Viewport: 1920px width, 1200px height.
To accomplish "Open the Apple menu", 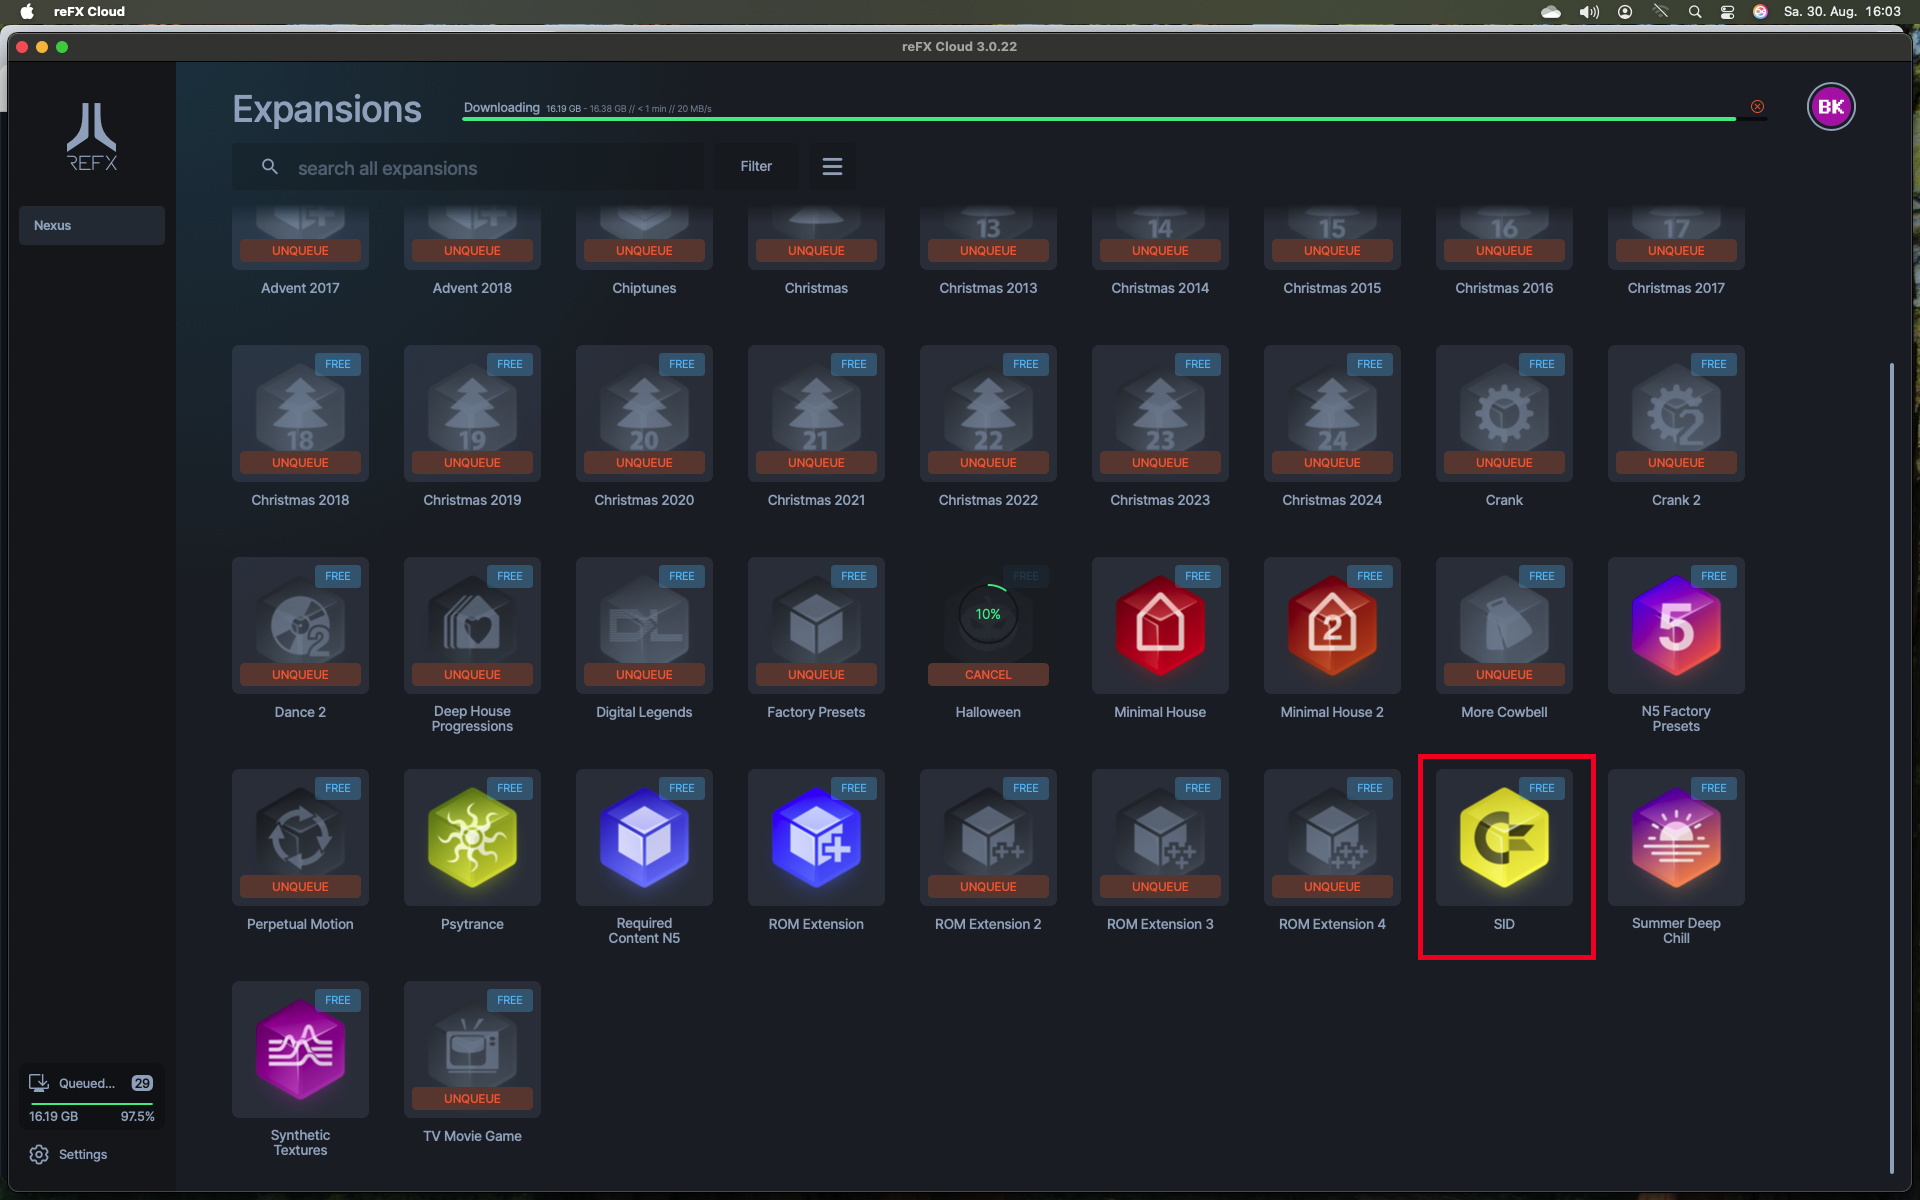I will tap(27, 12).
